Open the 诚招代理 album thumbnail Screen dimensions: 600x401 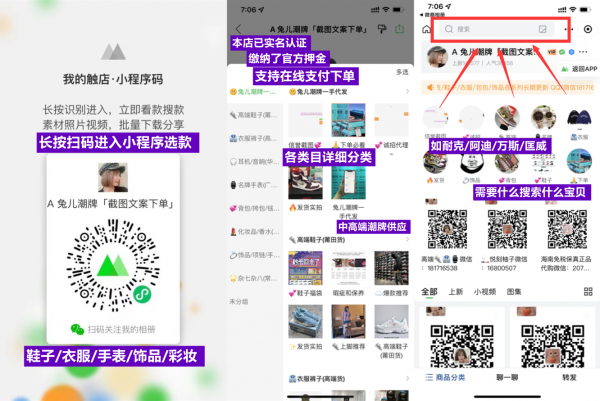click(391, 120)
